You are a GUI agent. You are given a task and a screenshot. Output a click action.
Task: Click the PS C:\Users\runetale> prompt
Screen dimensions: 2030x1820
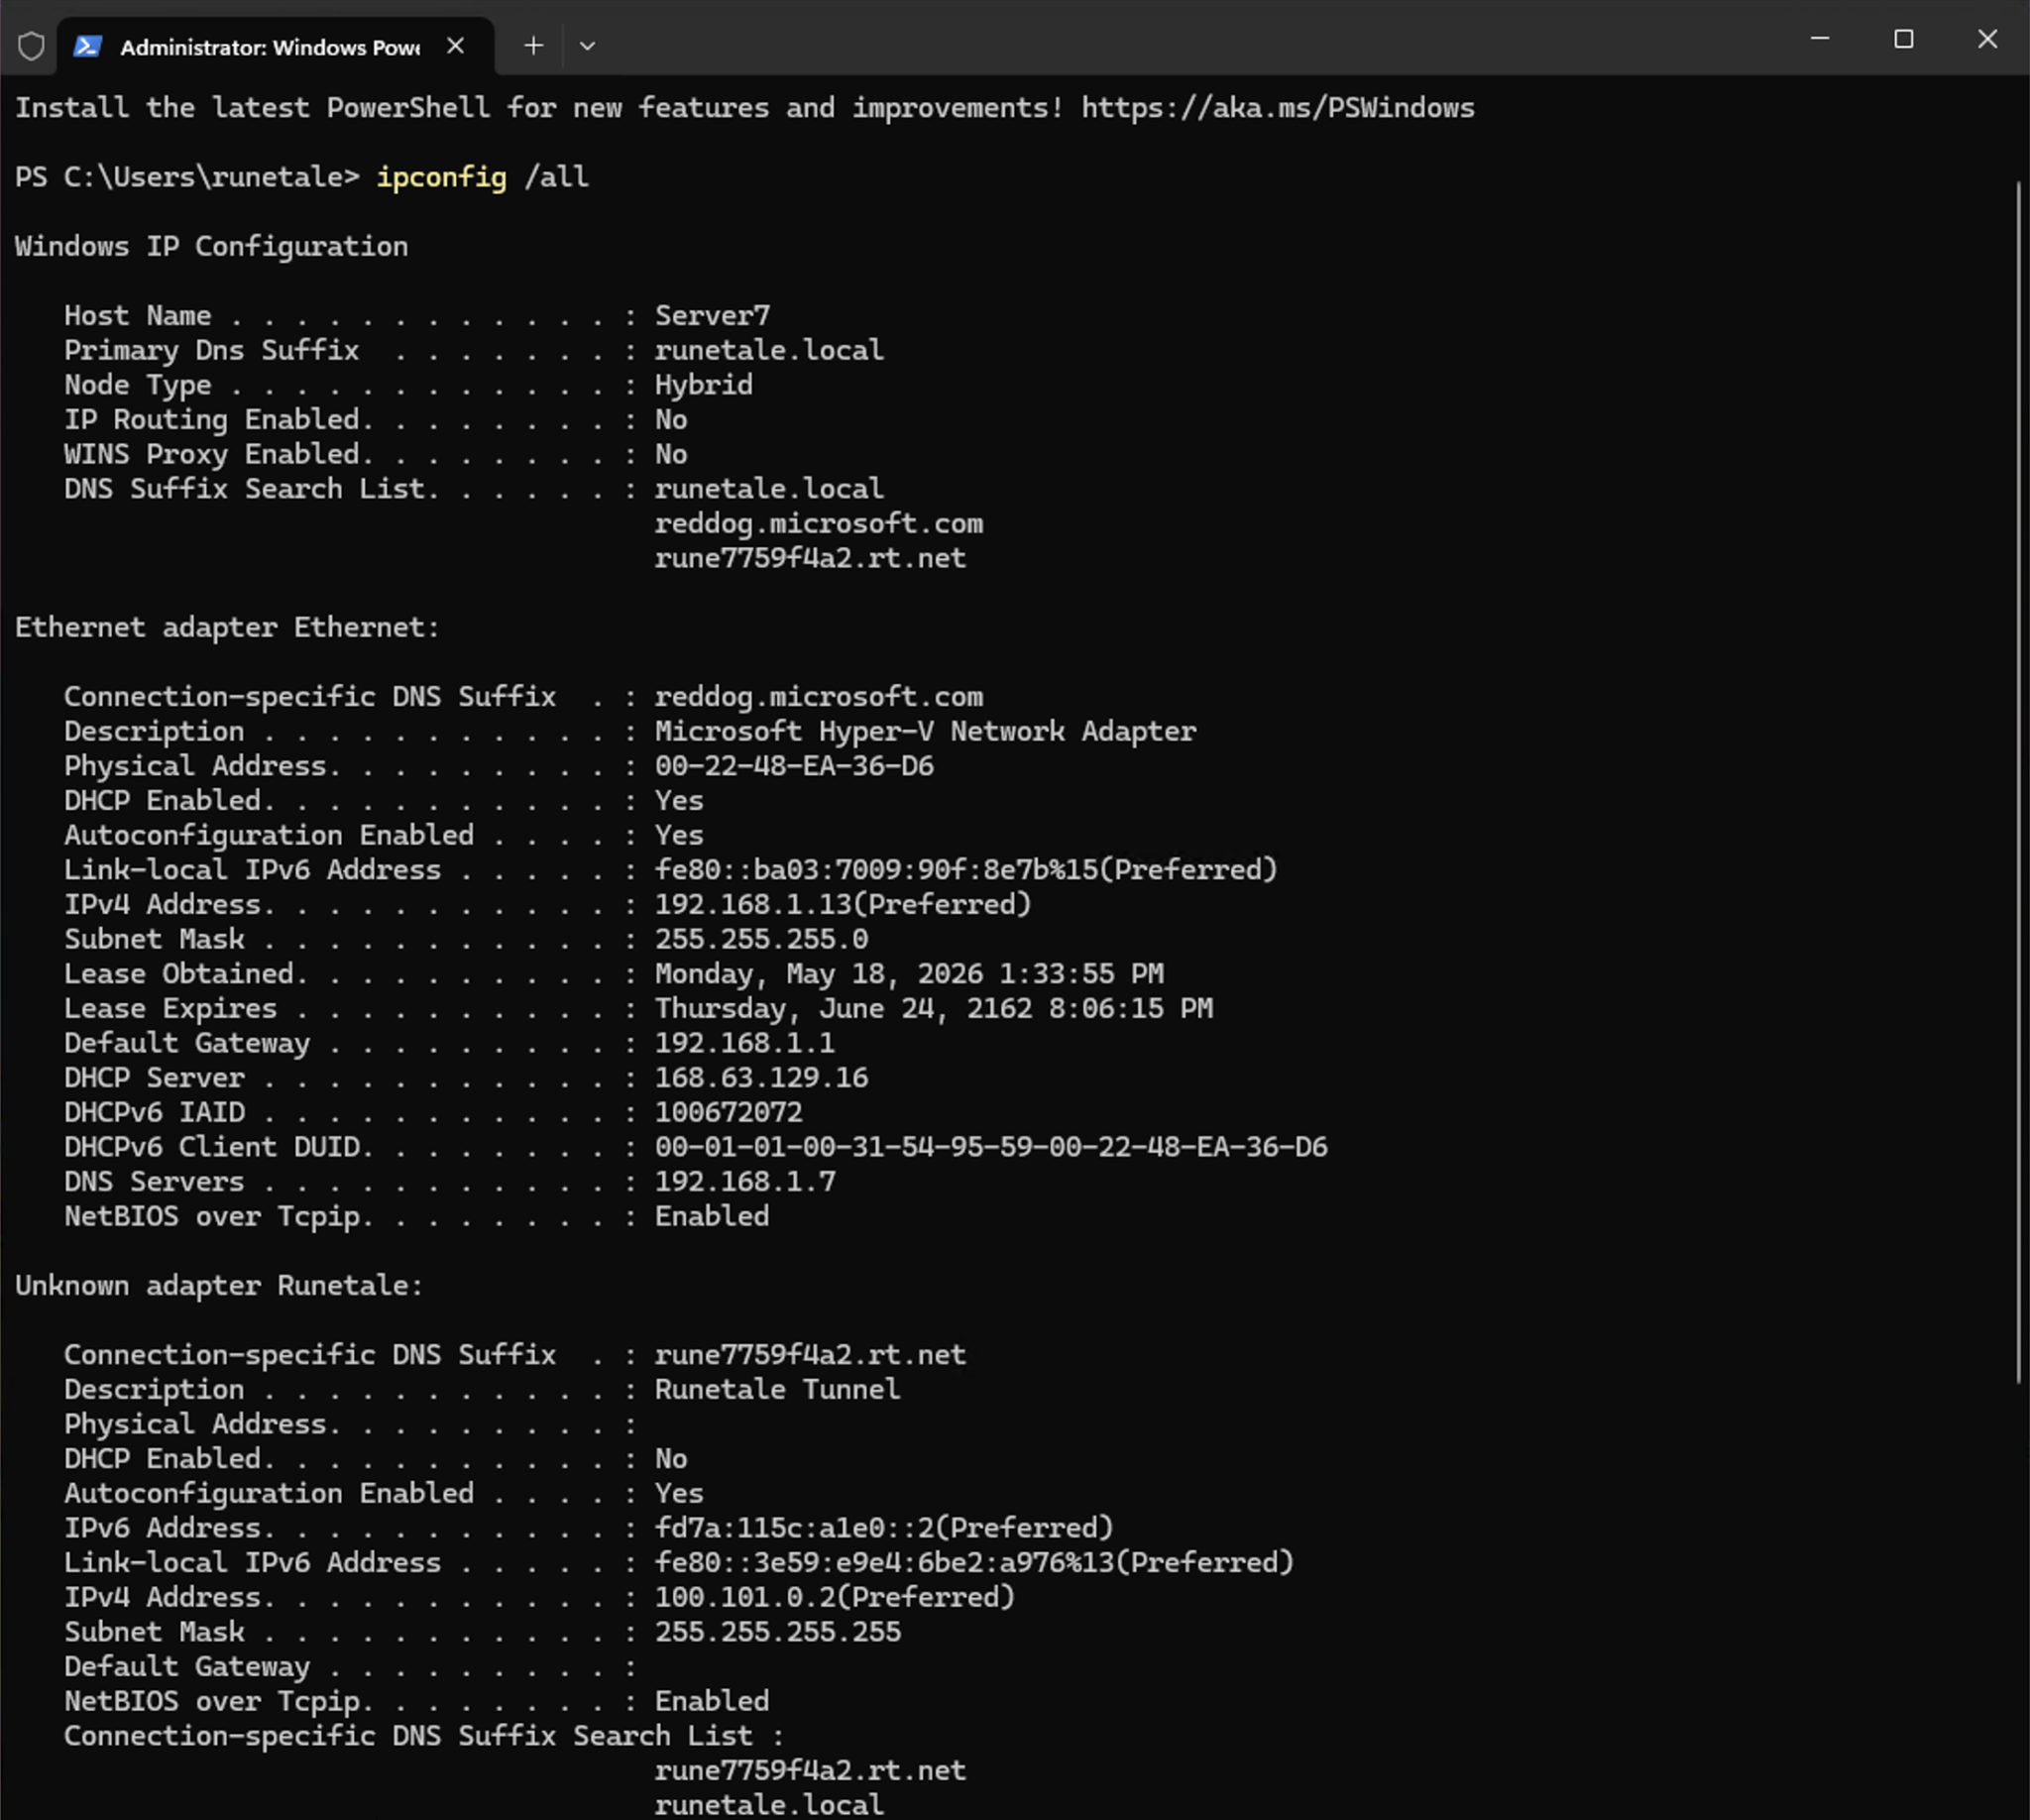187,178
